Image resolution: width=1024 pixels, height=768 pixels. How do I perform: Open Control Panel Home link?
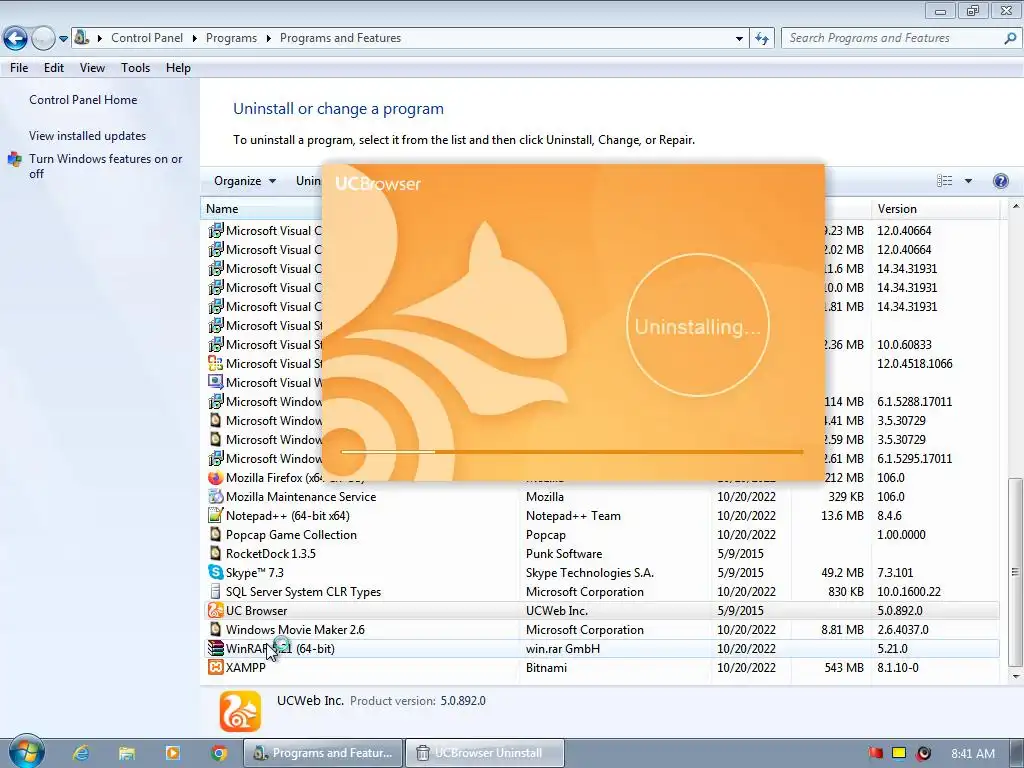83,100
